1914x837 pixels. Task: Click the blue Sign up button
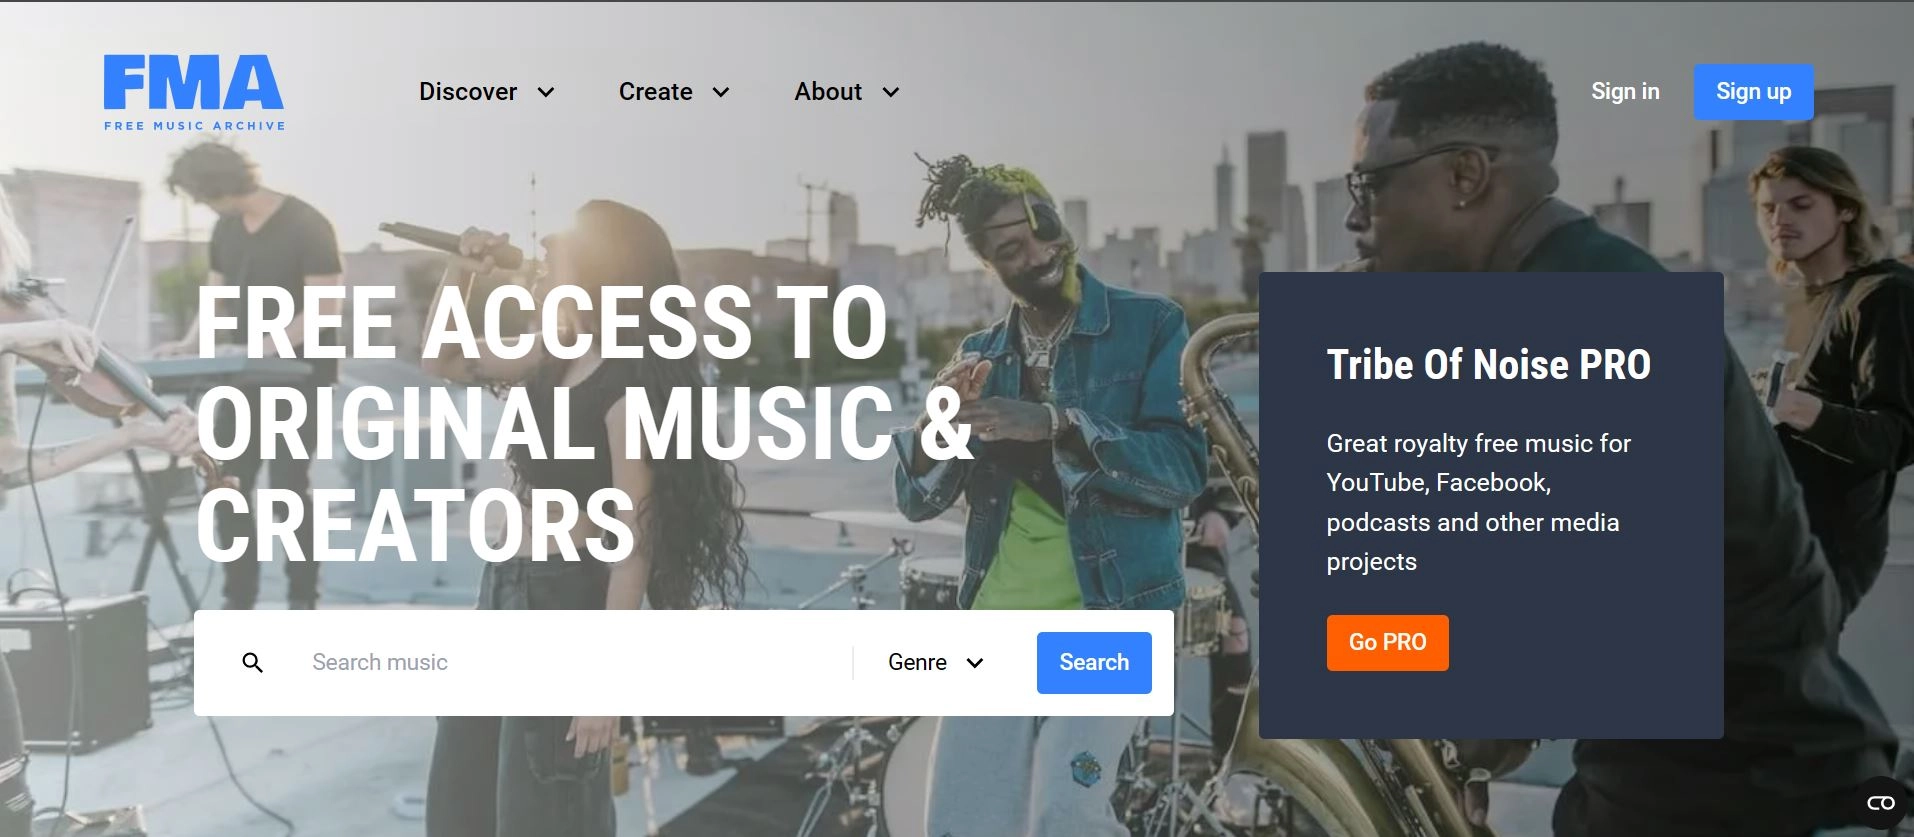[1753, 92]
